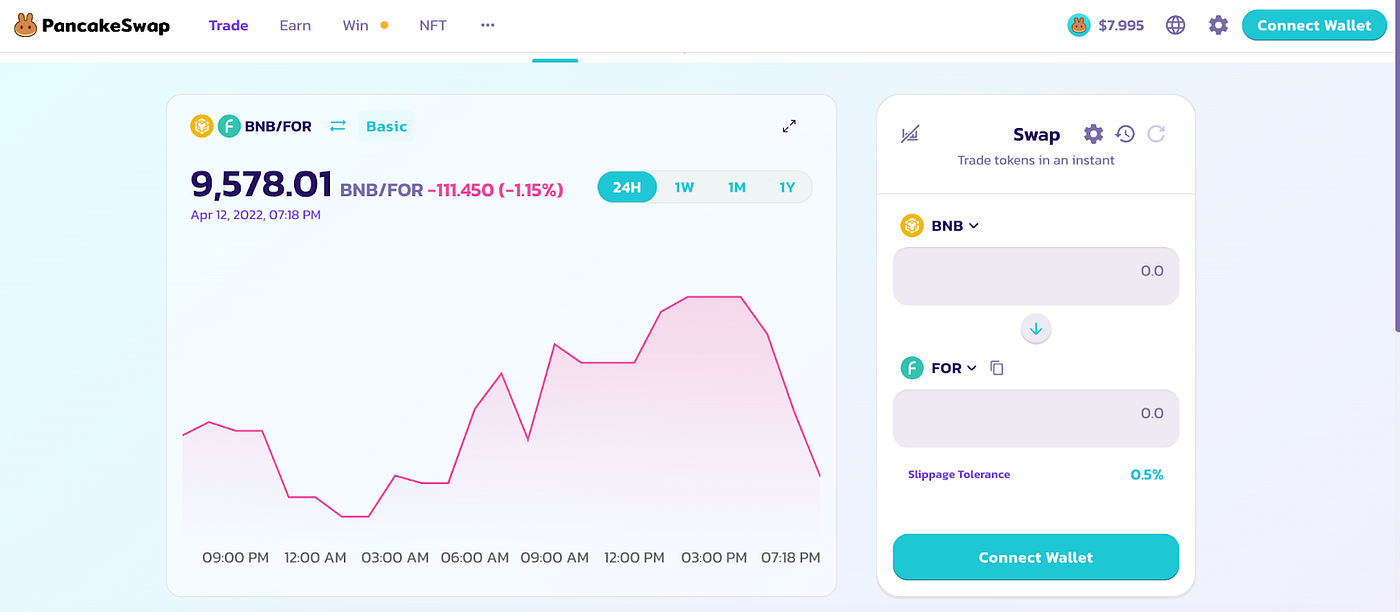
Task: Click the Apr 12, 2022, 07:18 PM timestamp
Action: coord(256,215)
